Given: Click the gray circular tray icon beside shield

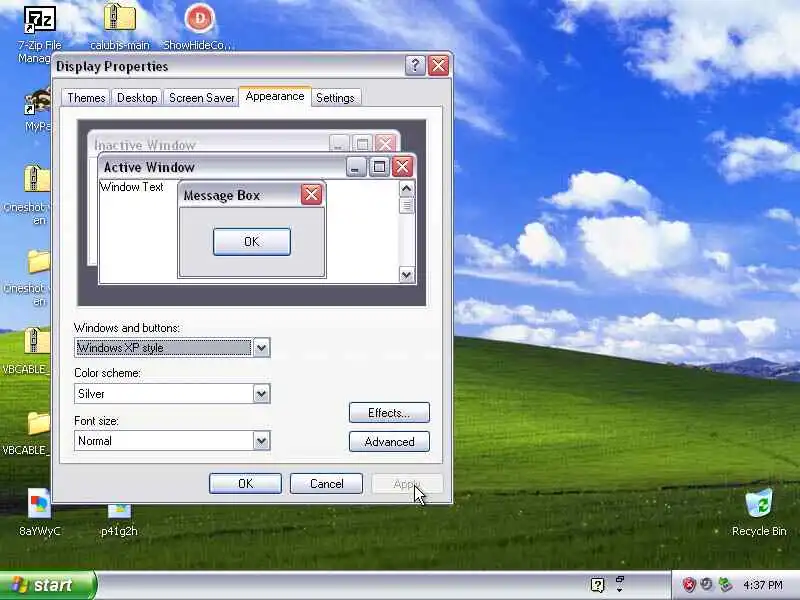Looking at the screenshot, I should pos(707,584).
